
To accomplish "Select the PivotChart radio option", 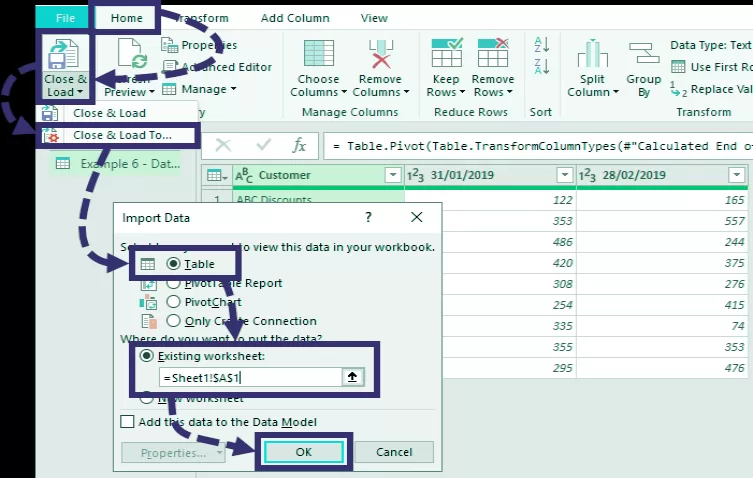I will (174, 302).
